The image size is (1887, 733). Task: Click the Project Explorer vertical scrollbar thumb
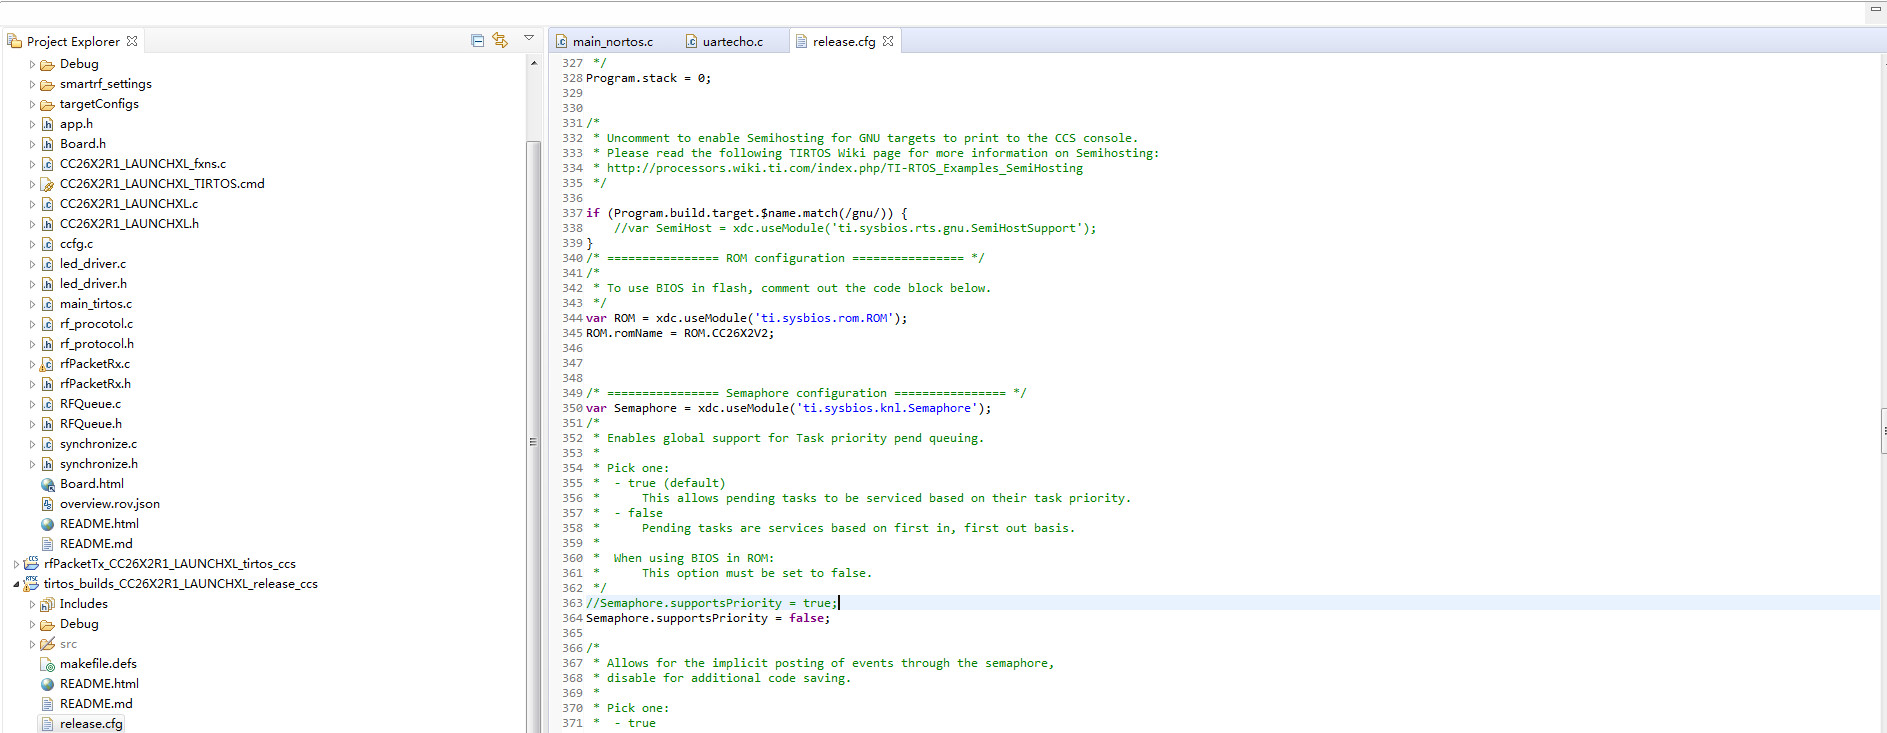pyautogui.click(x=534, y=437)
